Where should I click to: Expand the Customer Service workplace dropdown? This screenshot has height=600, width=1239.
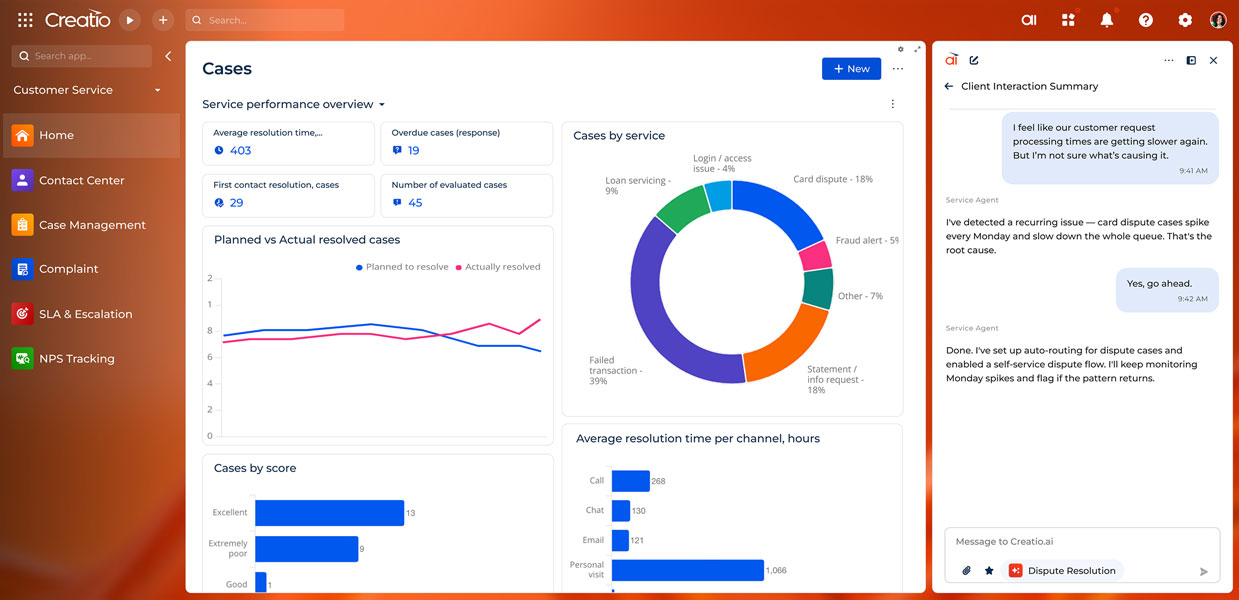157,90
